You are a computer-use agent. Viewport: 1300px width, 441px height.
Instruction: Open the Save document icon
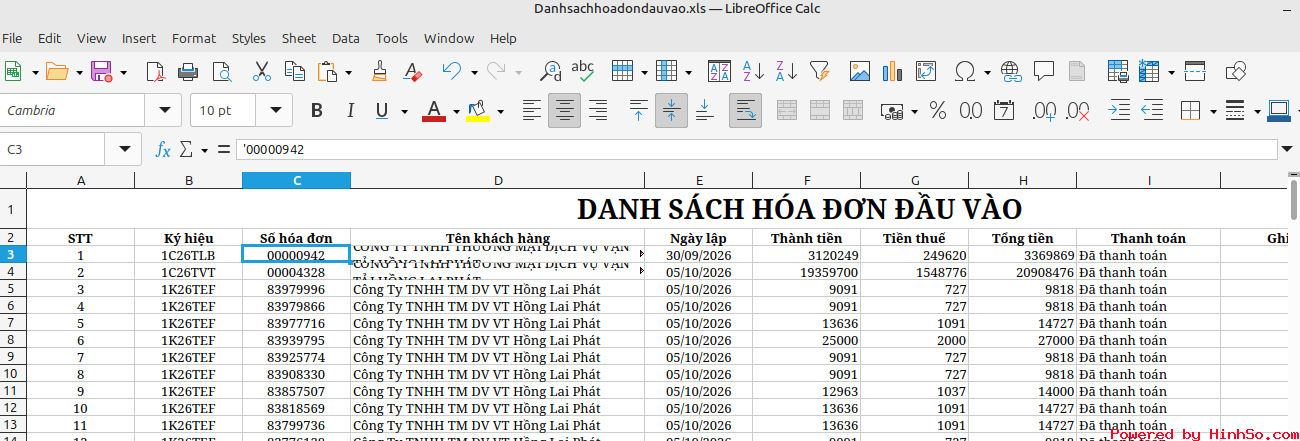[x=101, y=71]
